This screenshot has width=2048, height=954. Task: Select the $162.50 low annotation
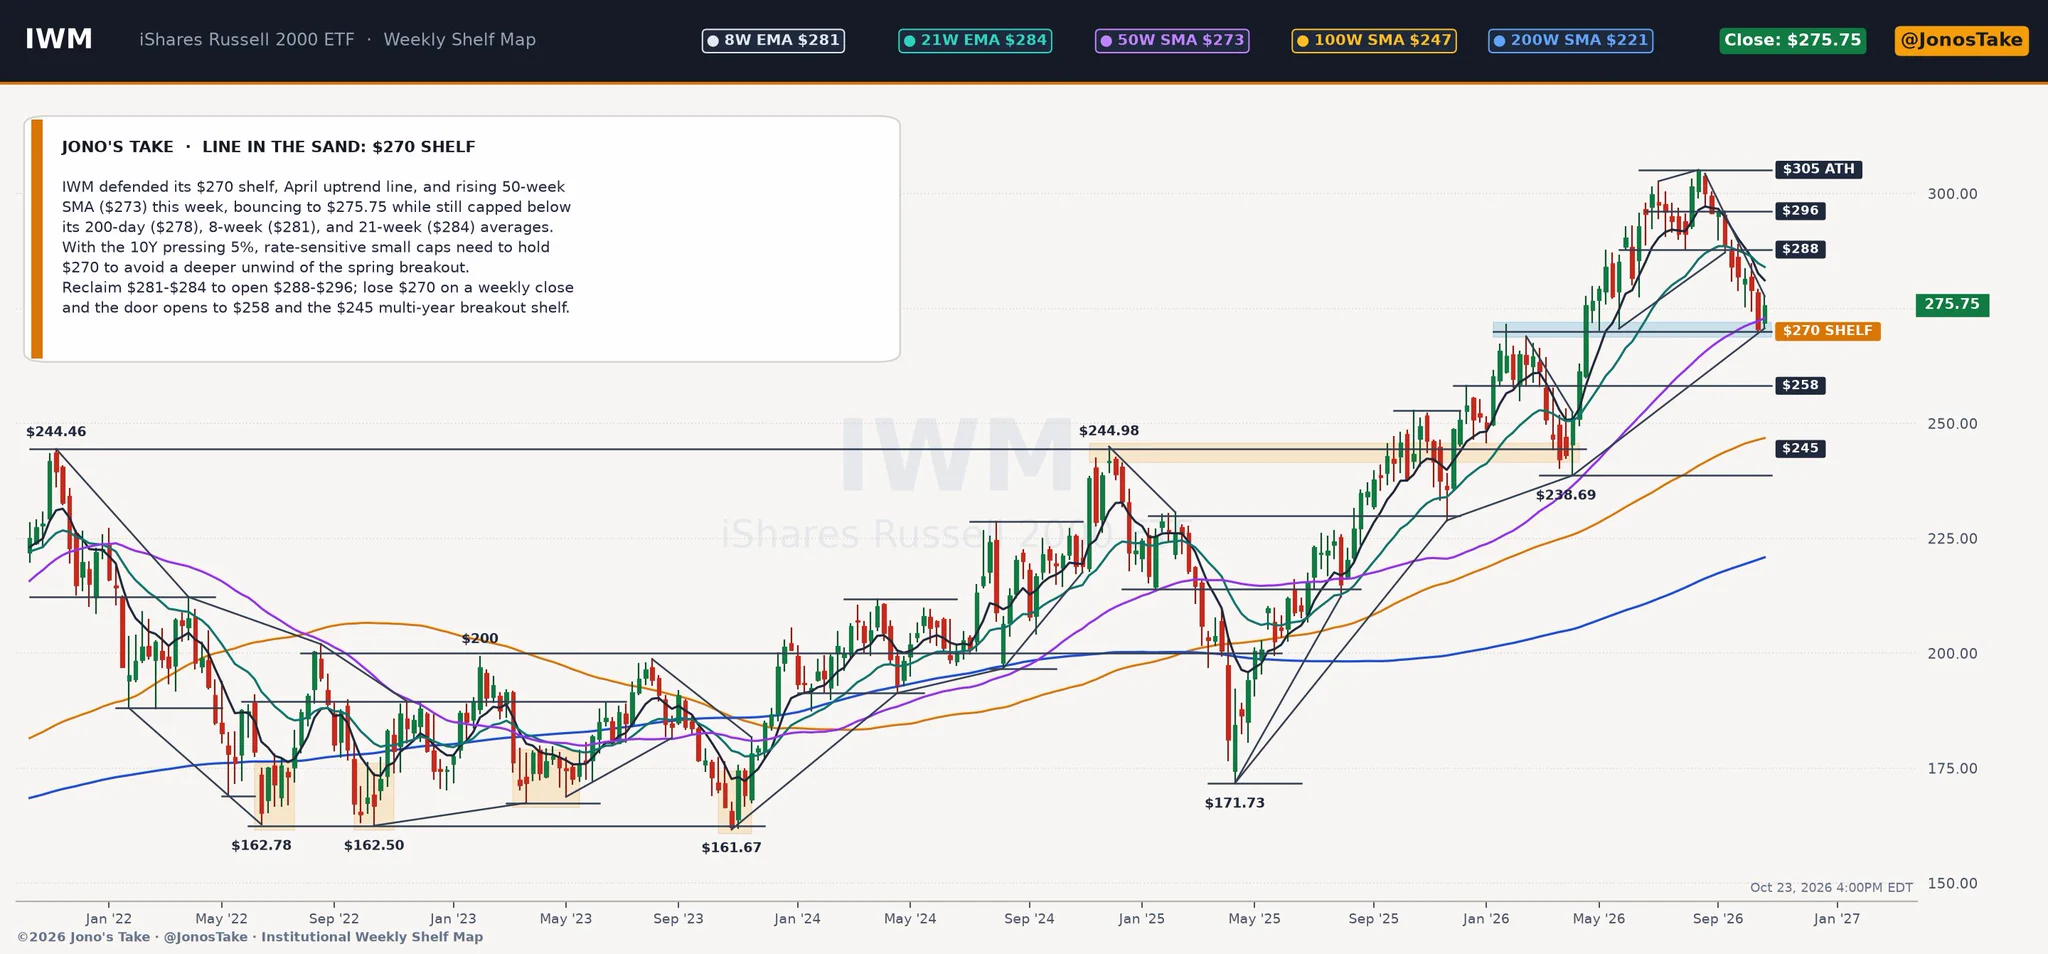pyautogui.click(x=374, y=846)
